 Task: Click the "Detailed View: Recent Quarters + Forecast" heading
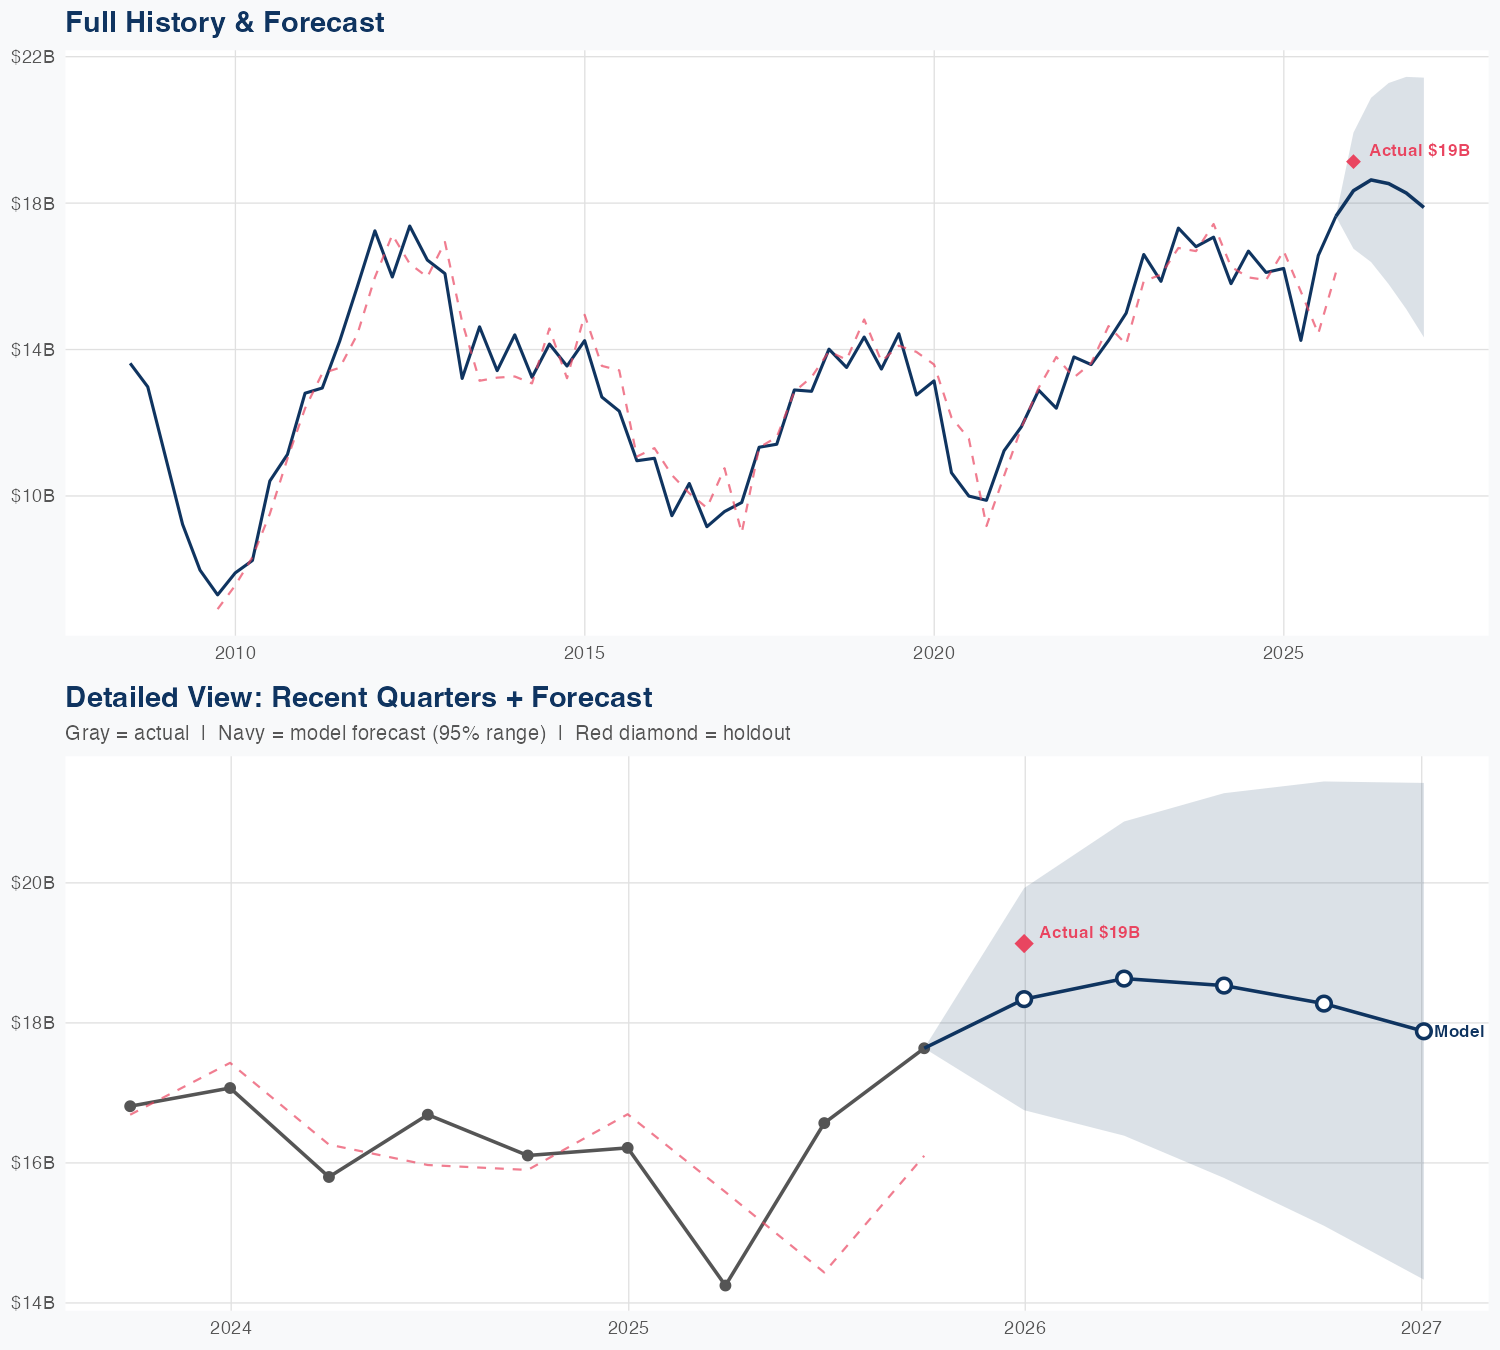click(x=358, y=697)
